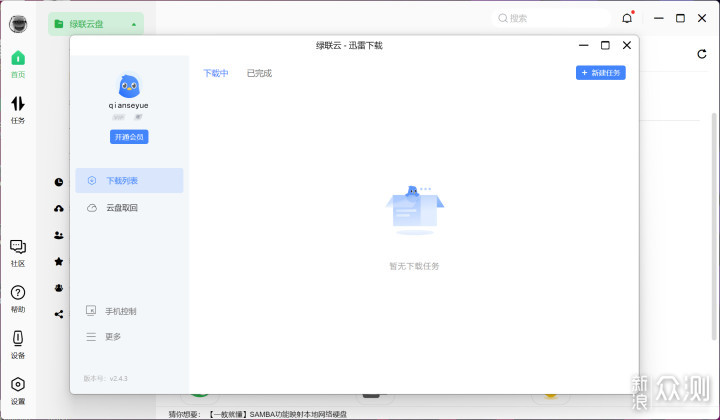Select the shared users icon in cloud sidebar

point(59,235)
